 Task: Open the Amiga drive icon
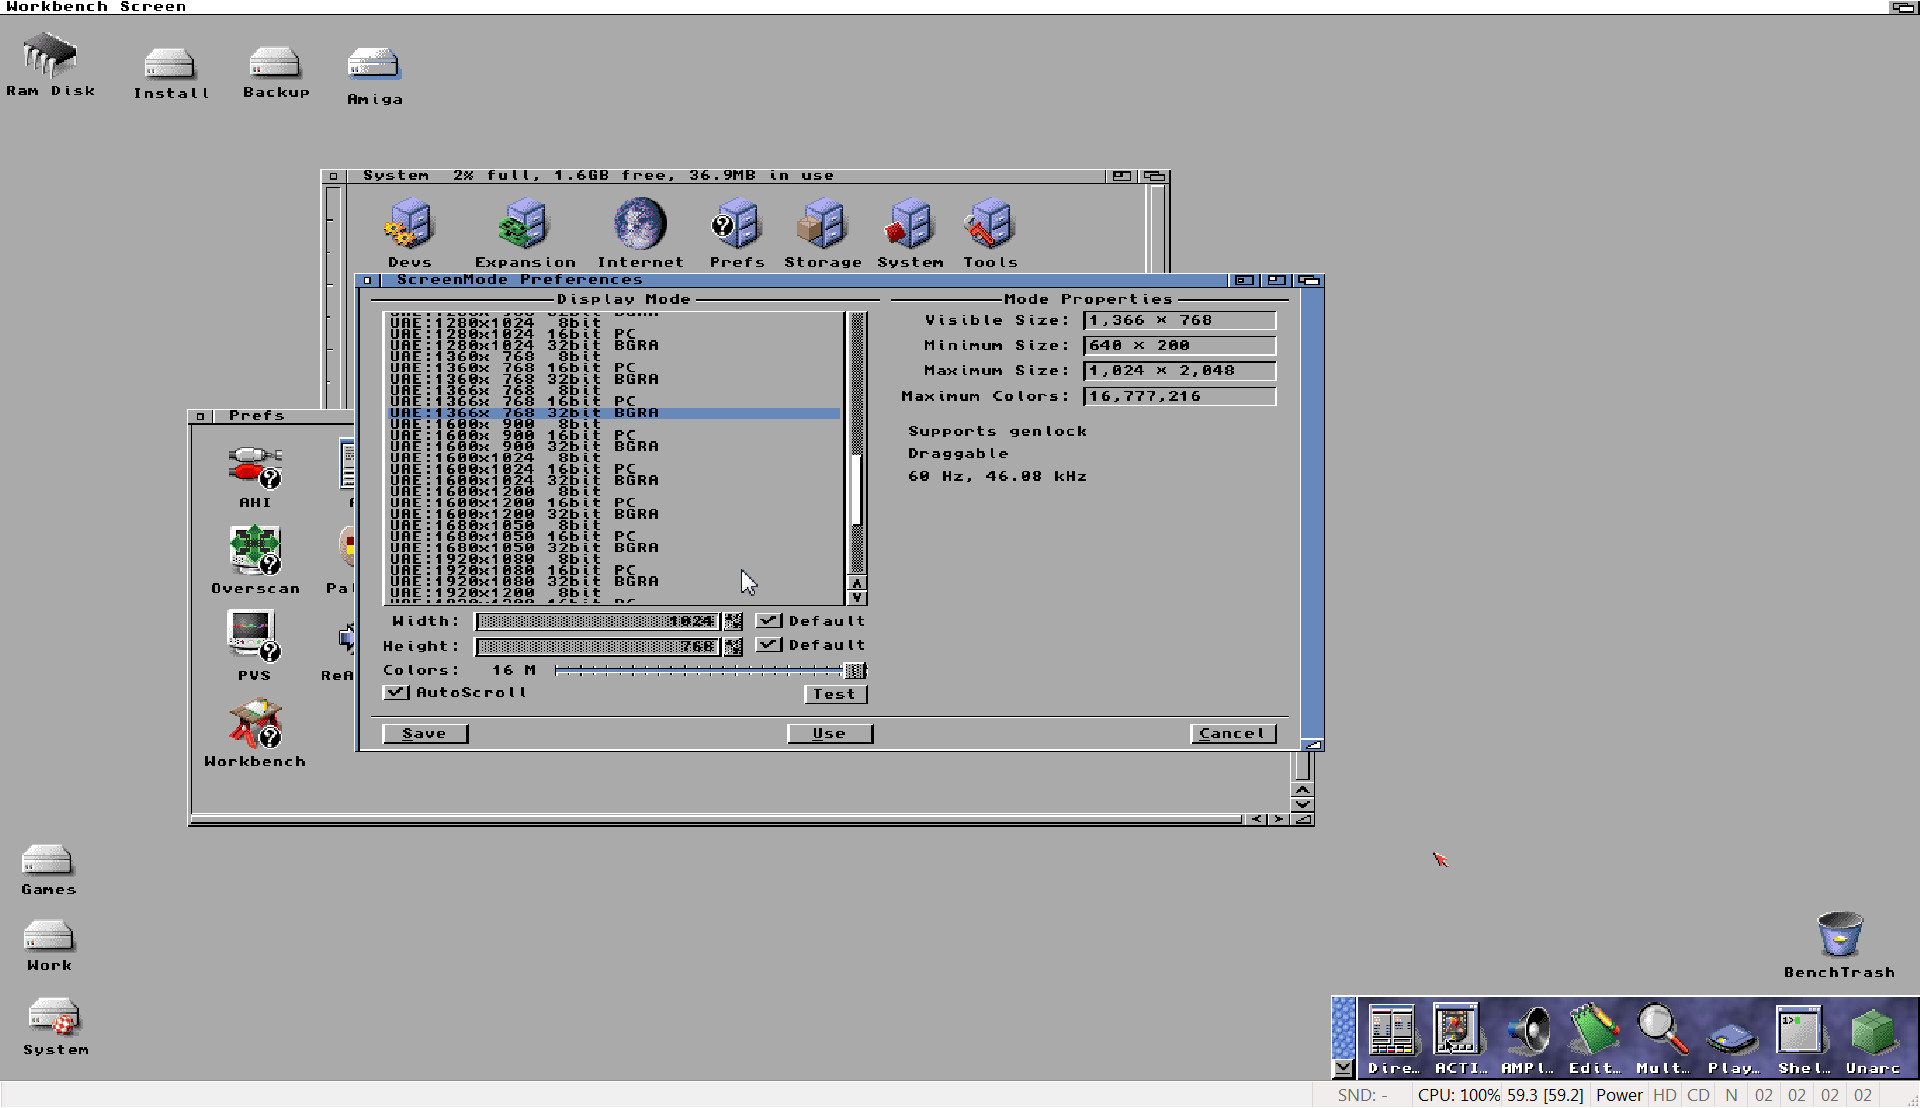pos(374,75)
